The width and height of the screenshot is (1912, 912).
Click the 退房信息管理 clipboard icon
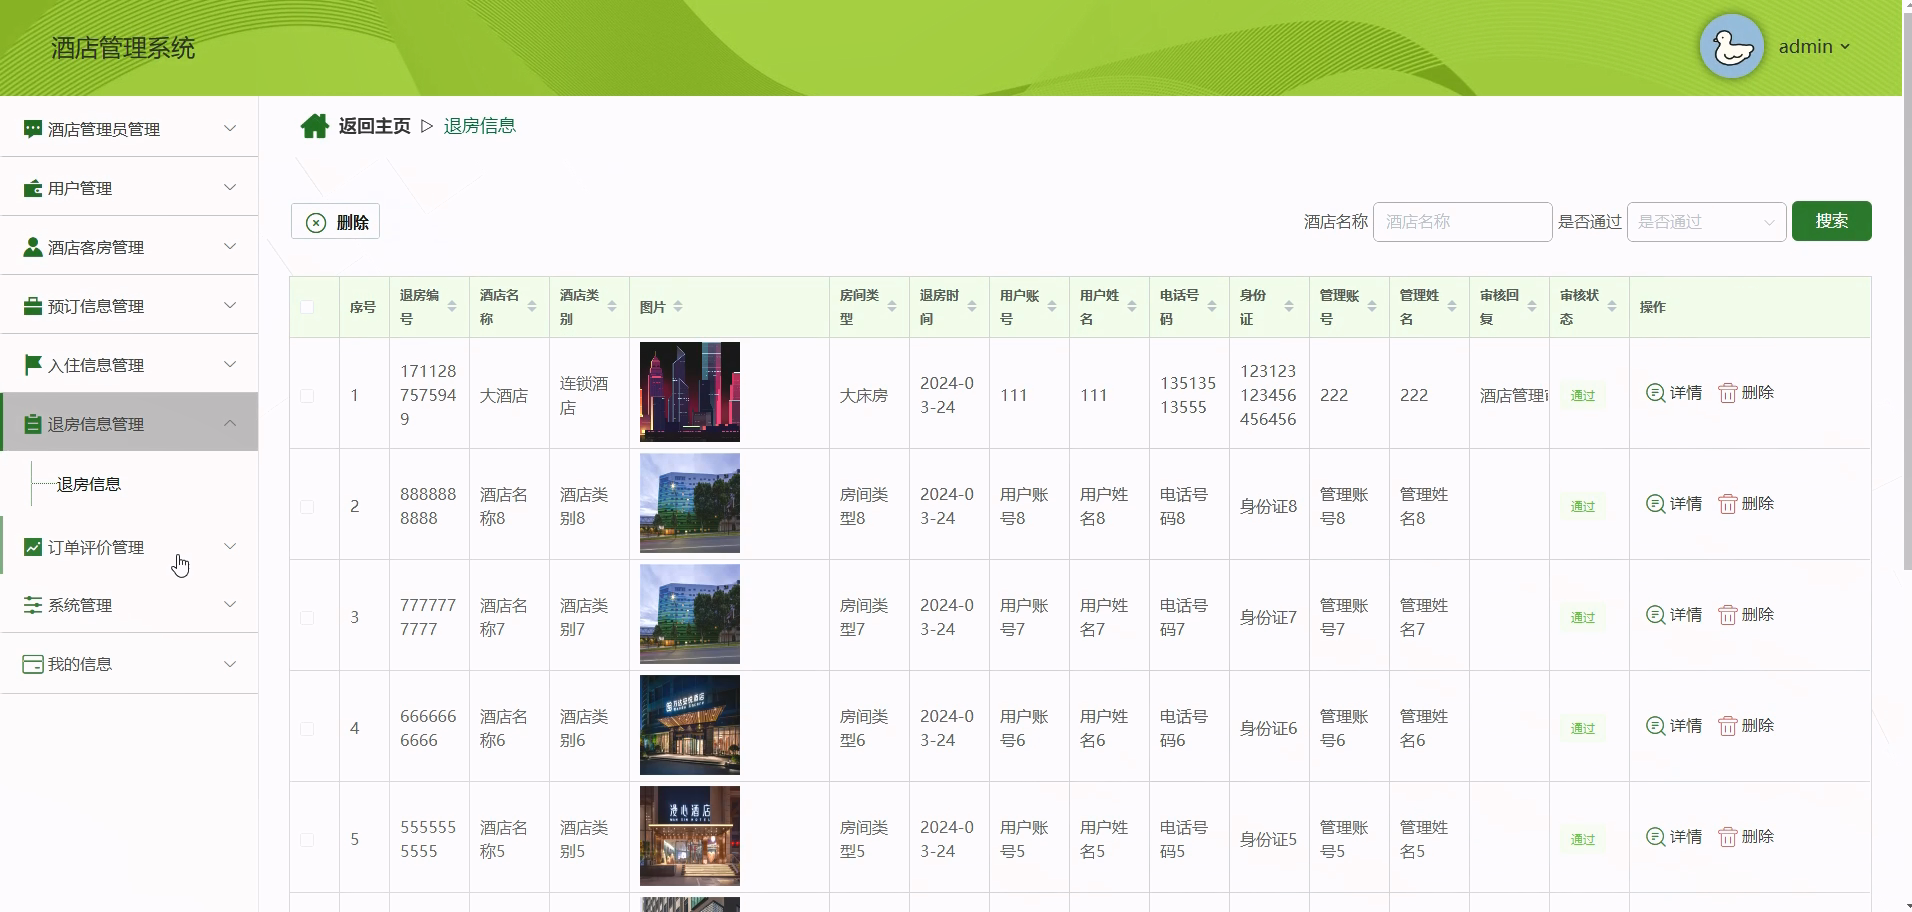[33, 424]
